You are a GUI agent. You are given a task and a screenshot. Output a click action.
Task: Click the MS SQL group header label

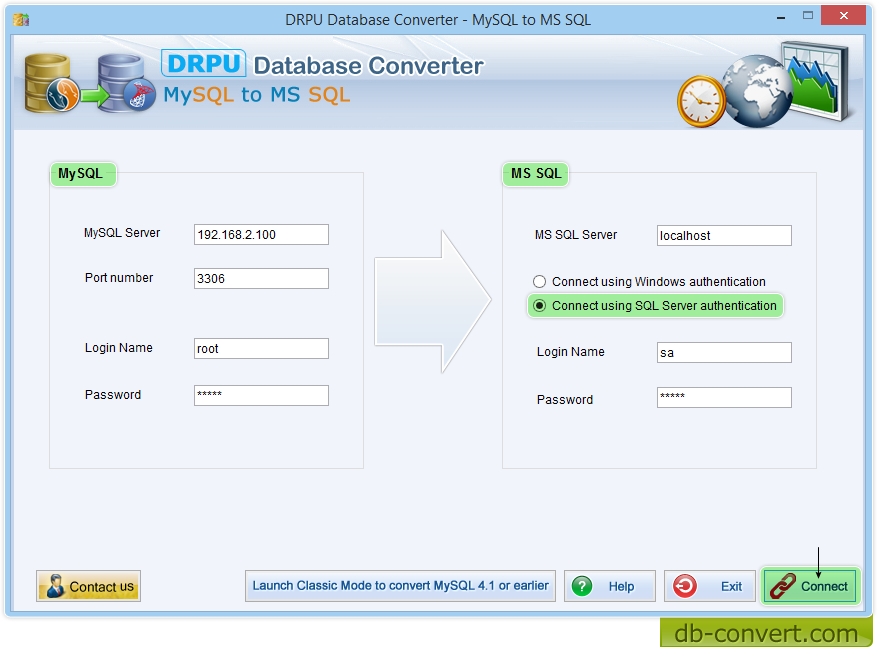point(536,173)
